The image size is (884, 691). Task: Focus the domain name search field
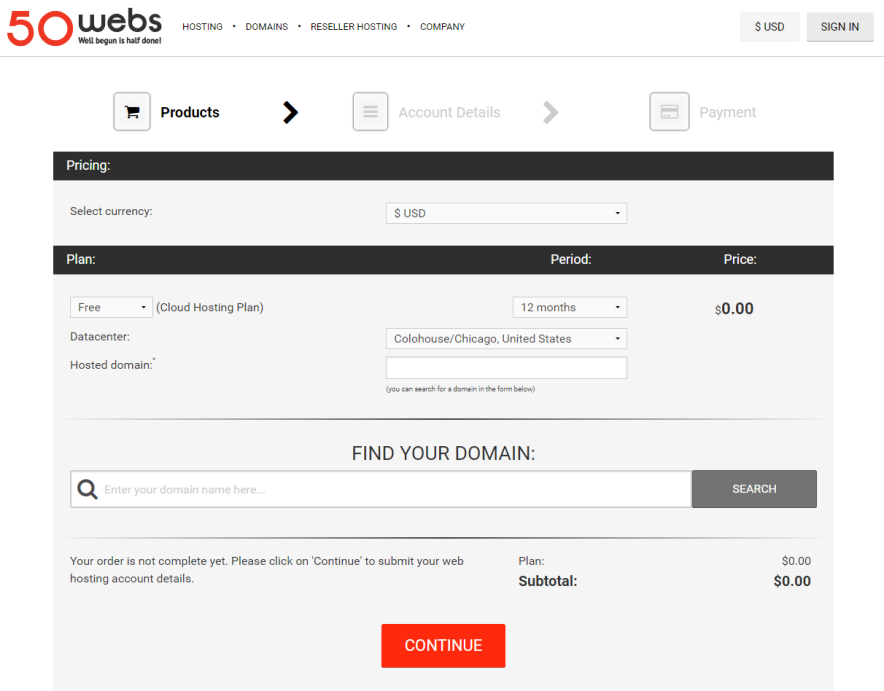[381, 489]
